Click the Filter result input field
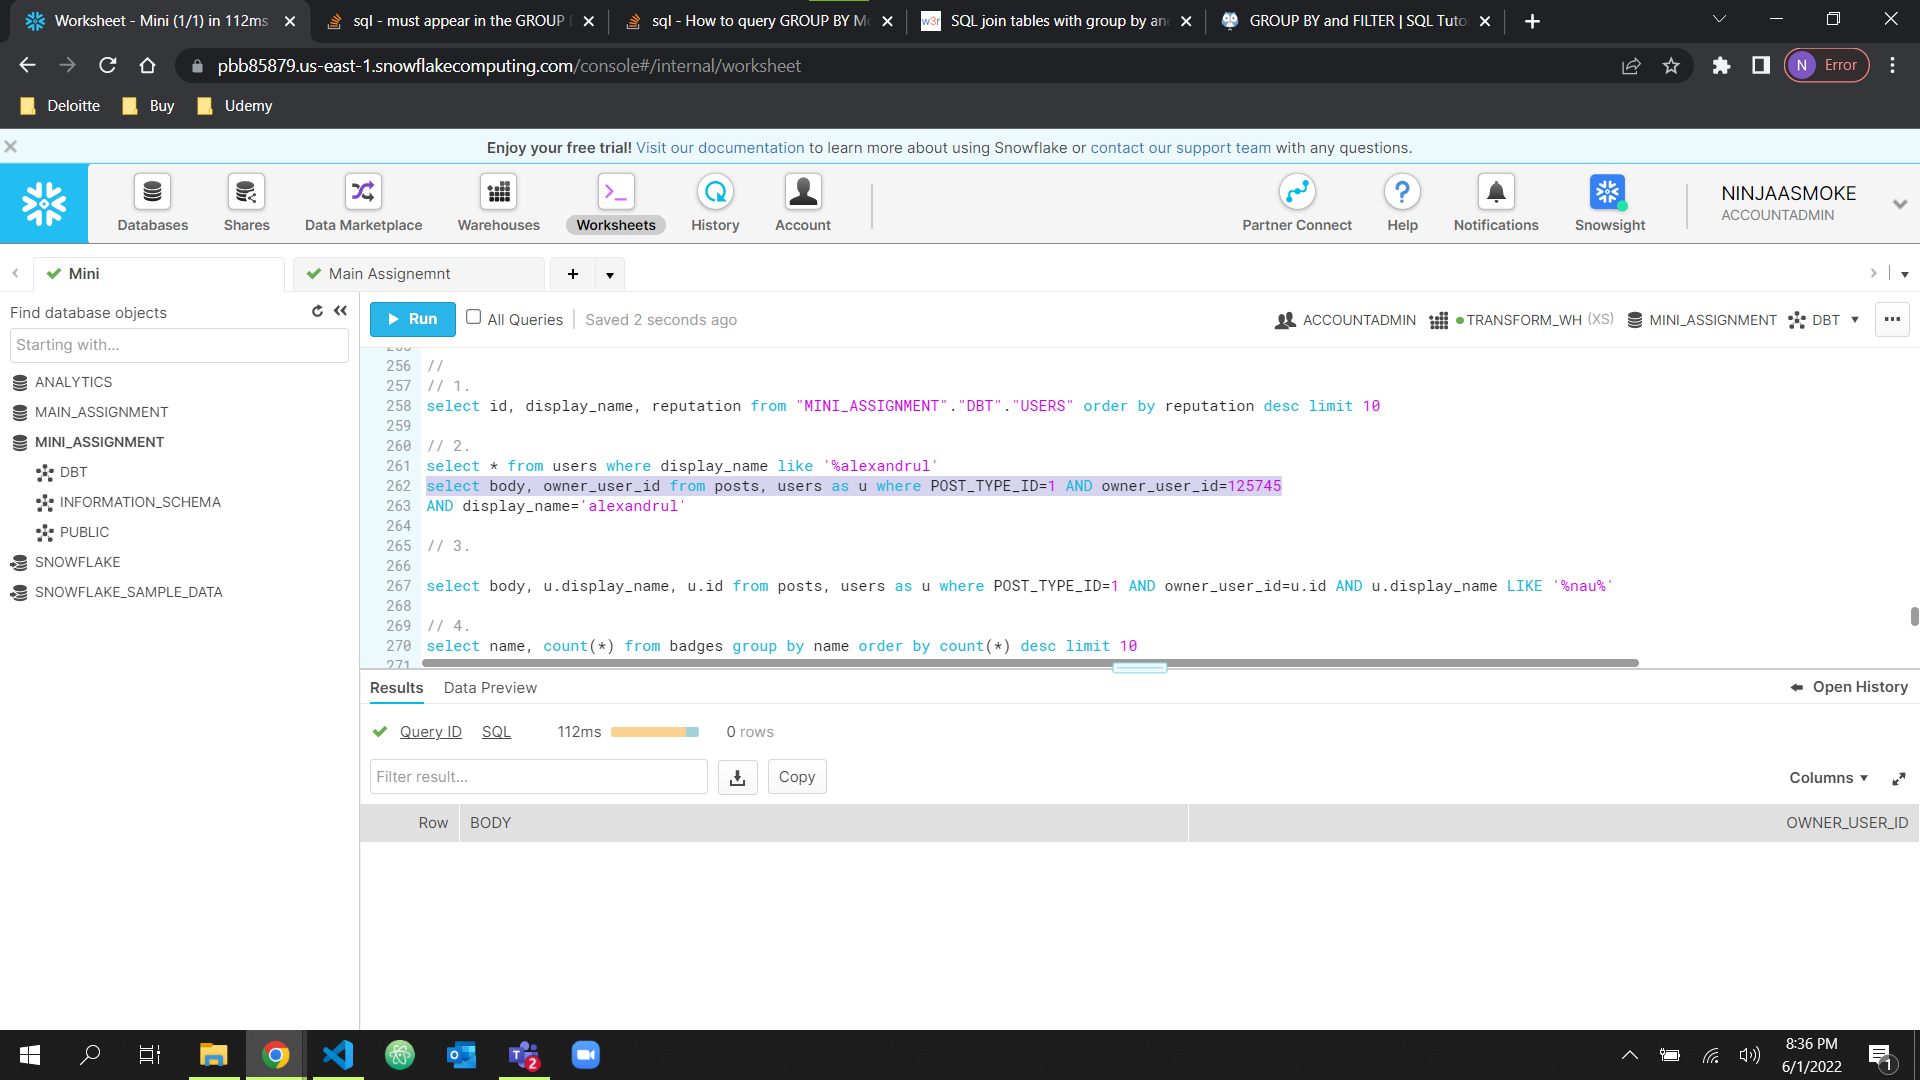 [538, 776]
